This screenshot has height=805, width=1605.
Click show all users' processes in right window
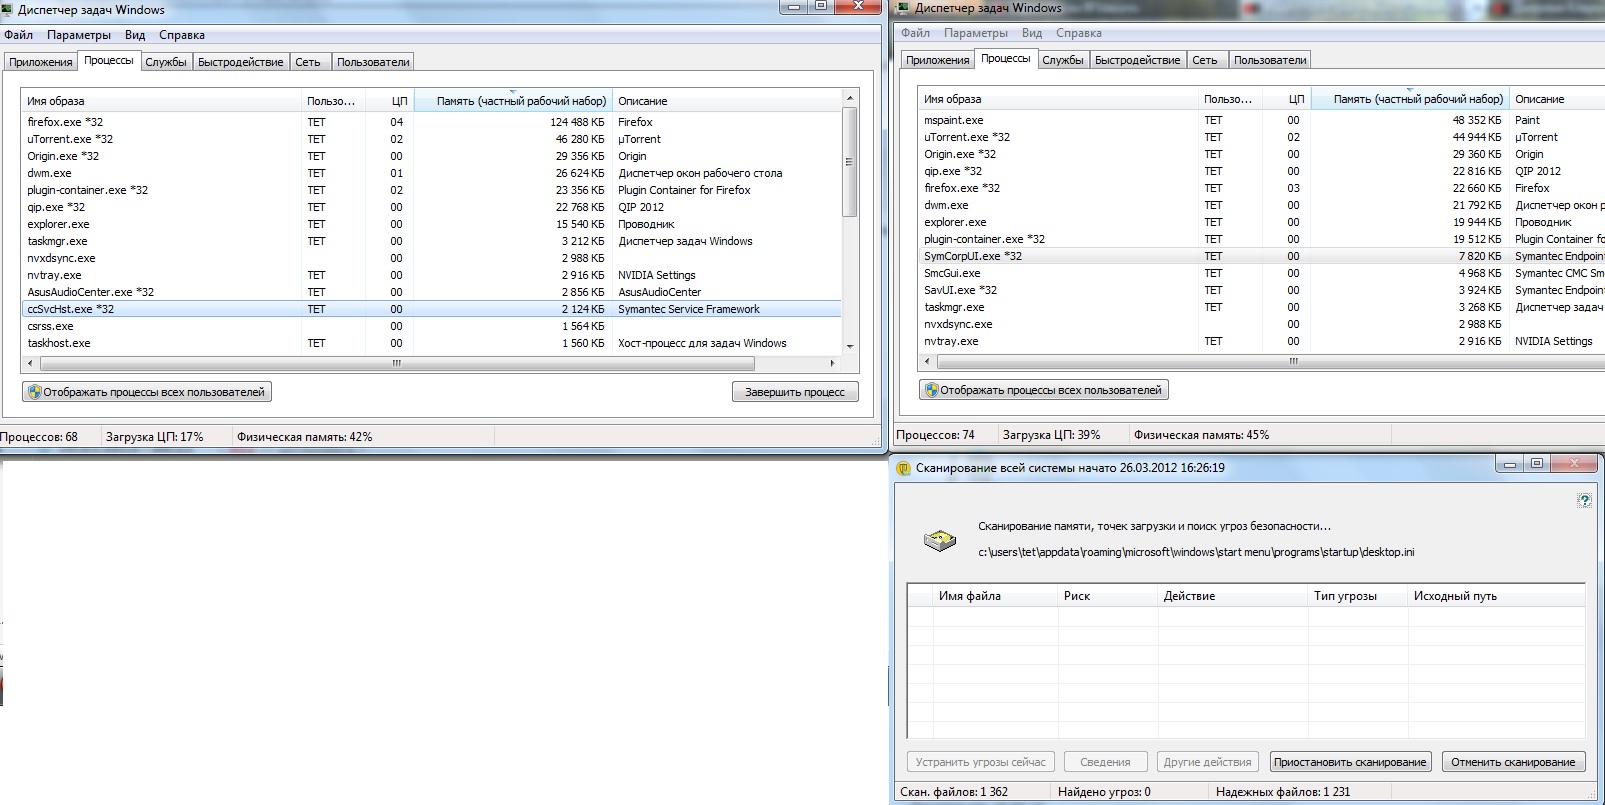1044,390
